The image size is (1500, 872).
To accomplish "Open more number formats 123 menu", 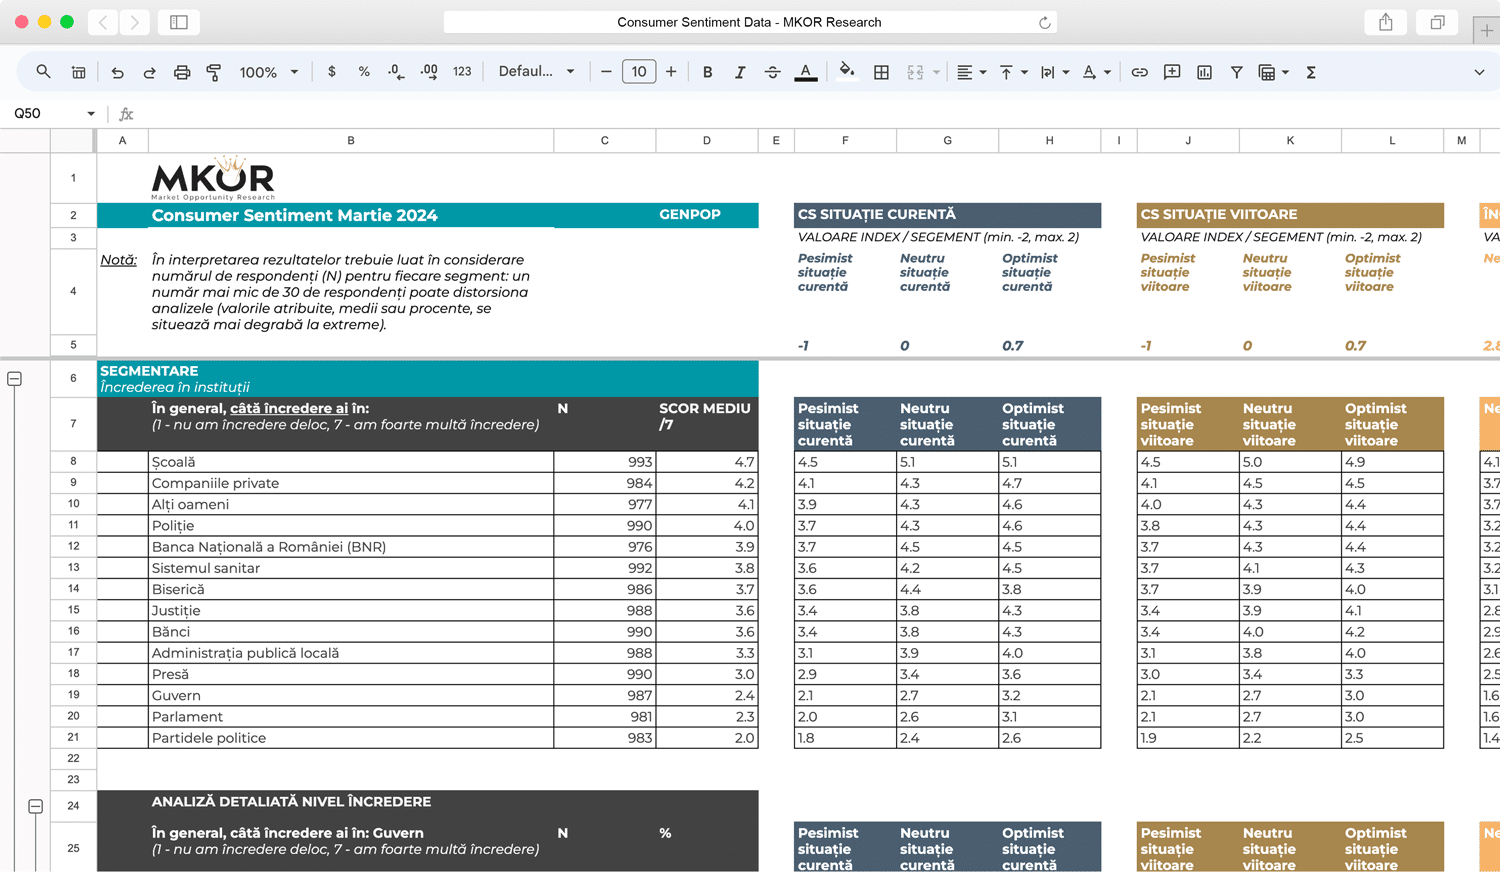I will (462, 72).
